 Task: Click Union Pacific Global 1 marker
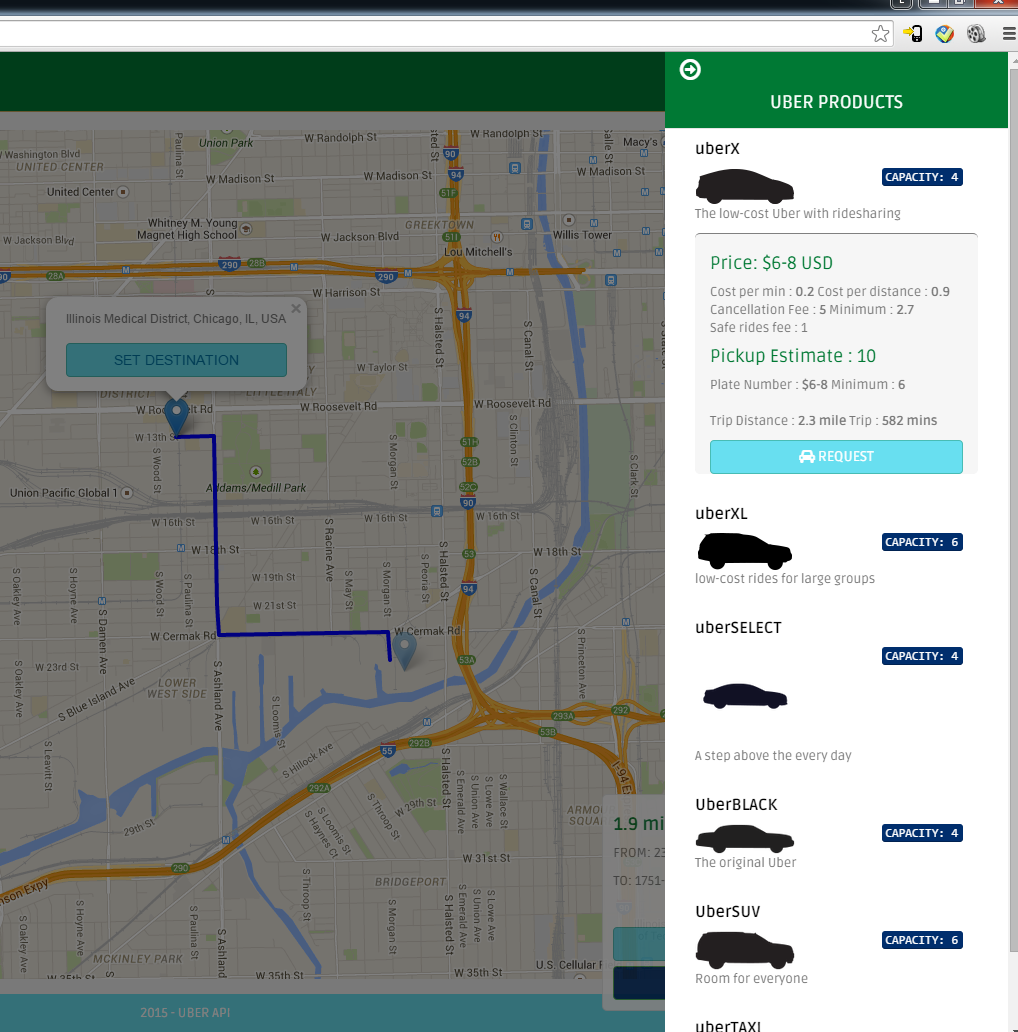(x=127, y=493)
